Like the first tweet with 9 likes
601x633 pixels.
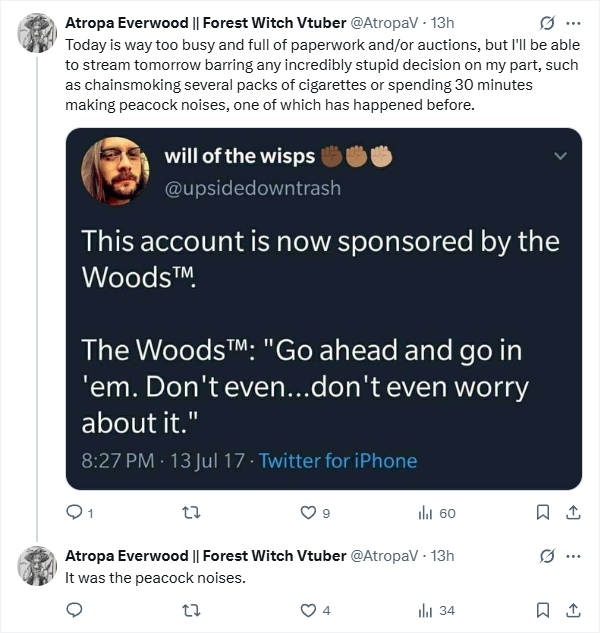click(309, 513)
